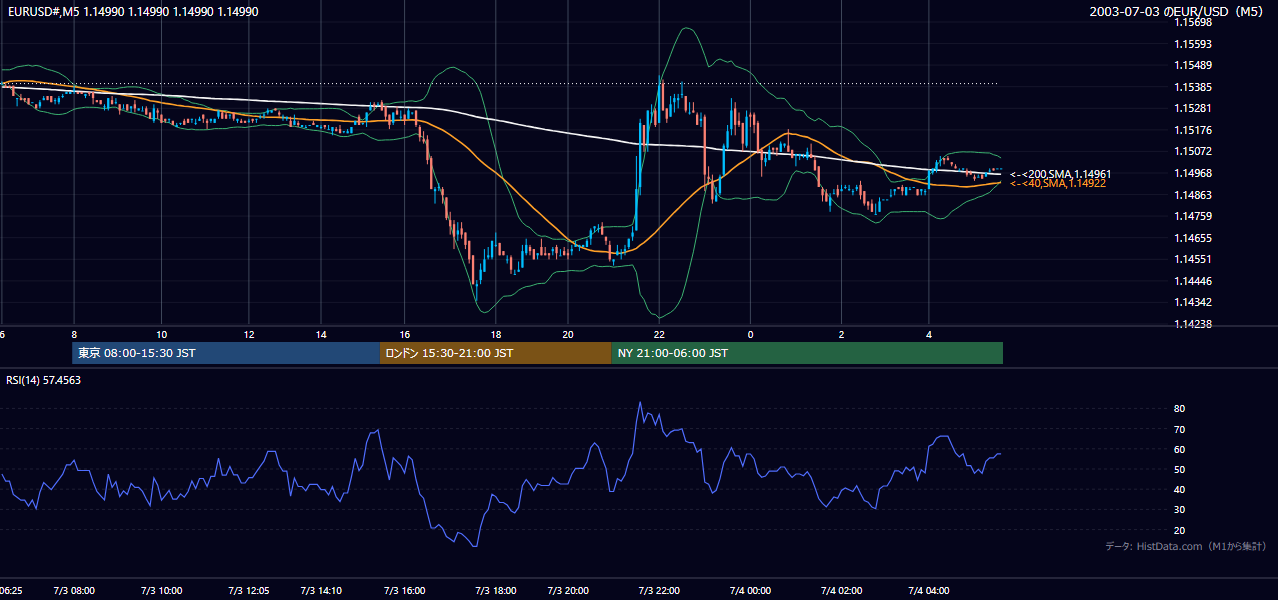This screenshot has width=1278, height=600.
Task: Click RSI scale value 80
Action: tap(1180, 409)
